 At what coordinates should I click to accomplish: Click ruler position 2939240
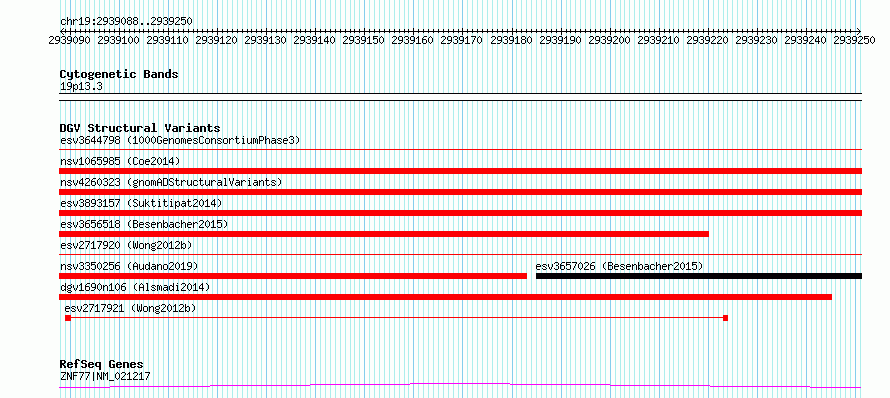(x=806, y=40)
